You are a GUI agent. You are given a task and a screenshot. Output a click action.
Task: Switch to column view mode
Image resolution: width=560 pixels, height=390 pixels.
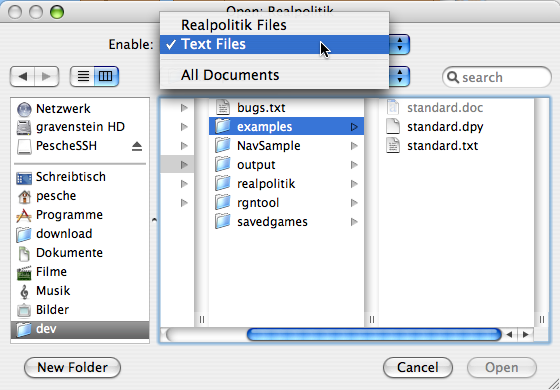point(106,76)
